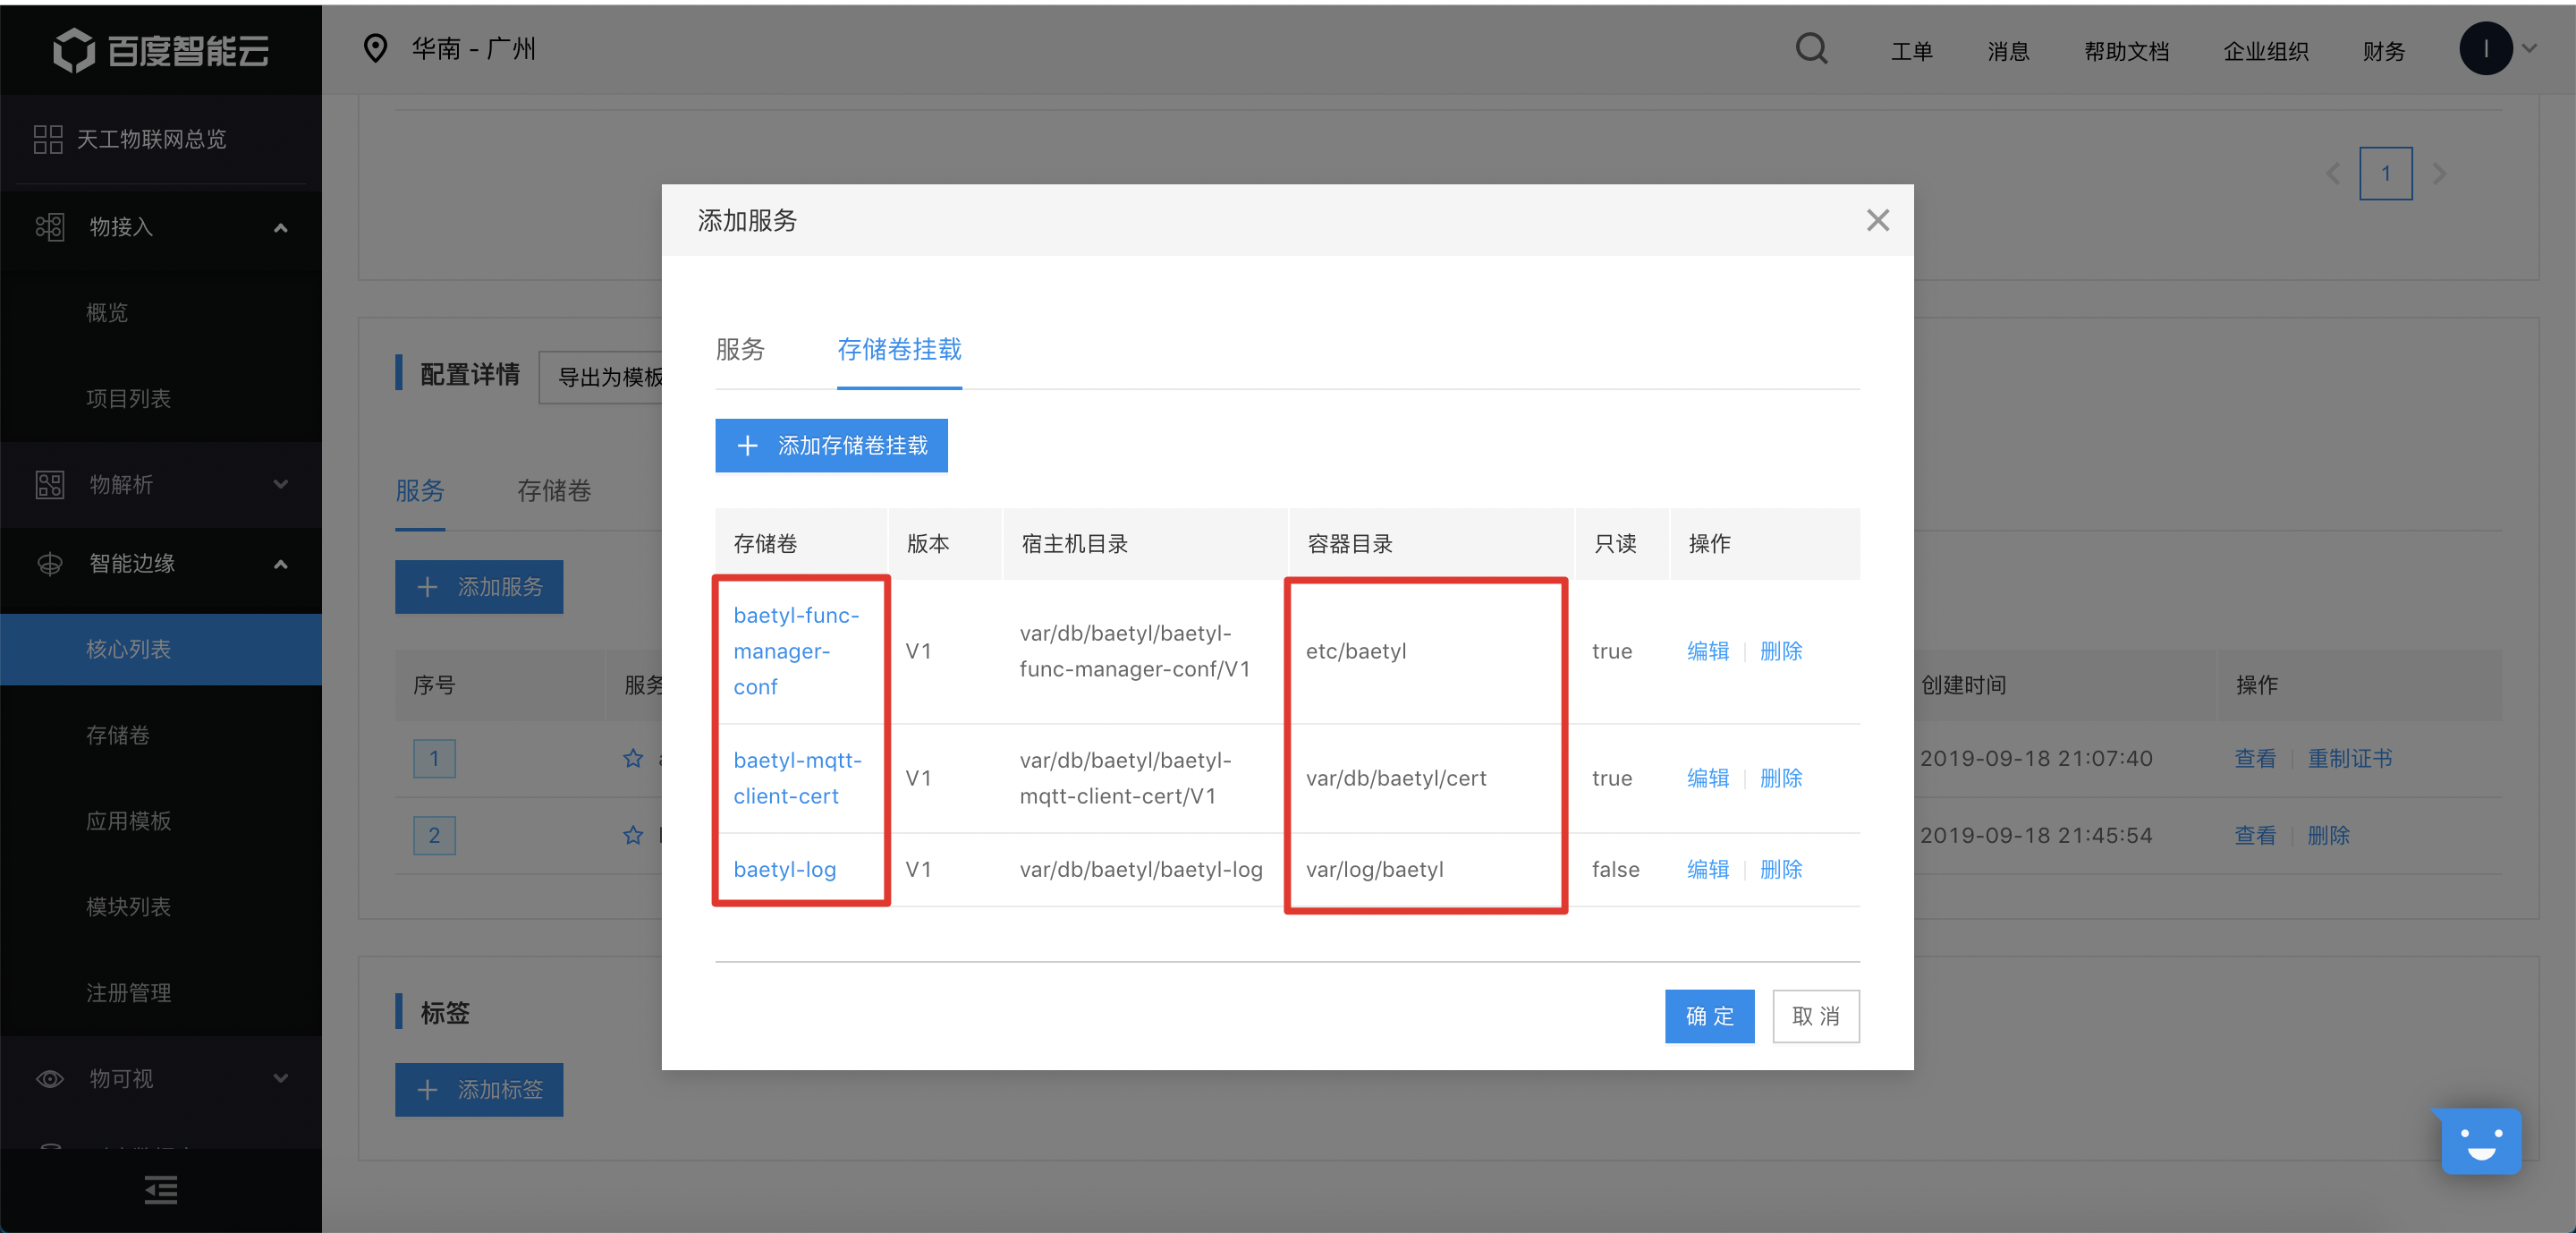Viewport: 2576px width, 1233px height.
Task: Open 核心列表 in sidebar
Action: click(x=161, y=649)
